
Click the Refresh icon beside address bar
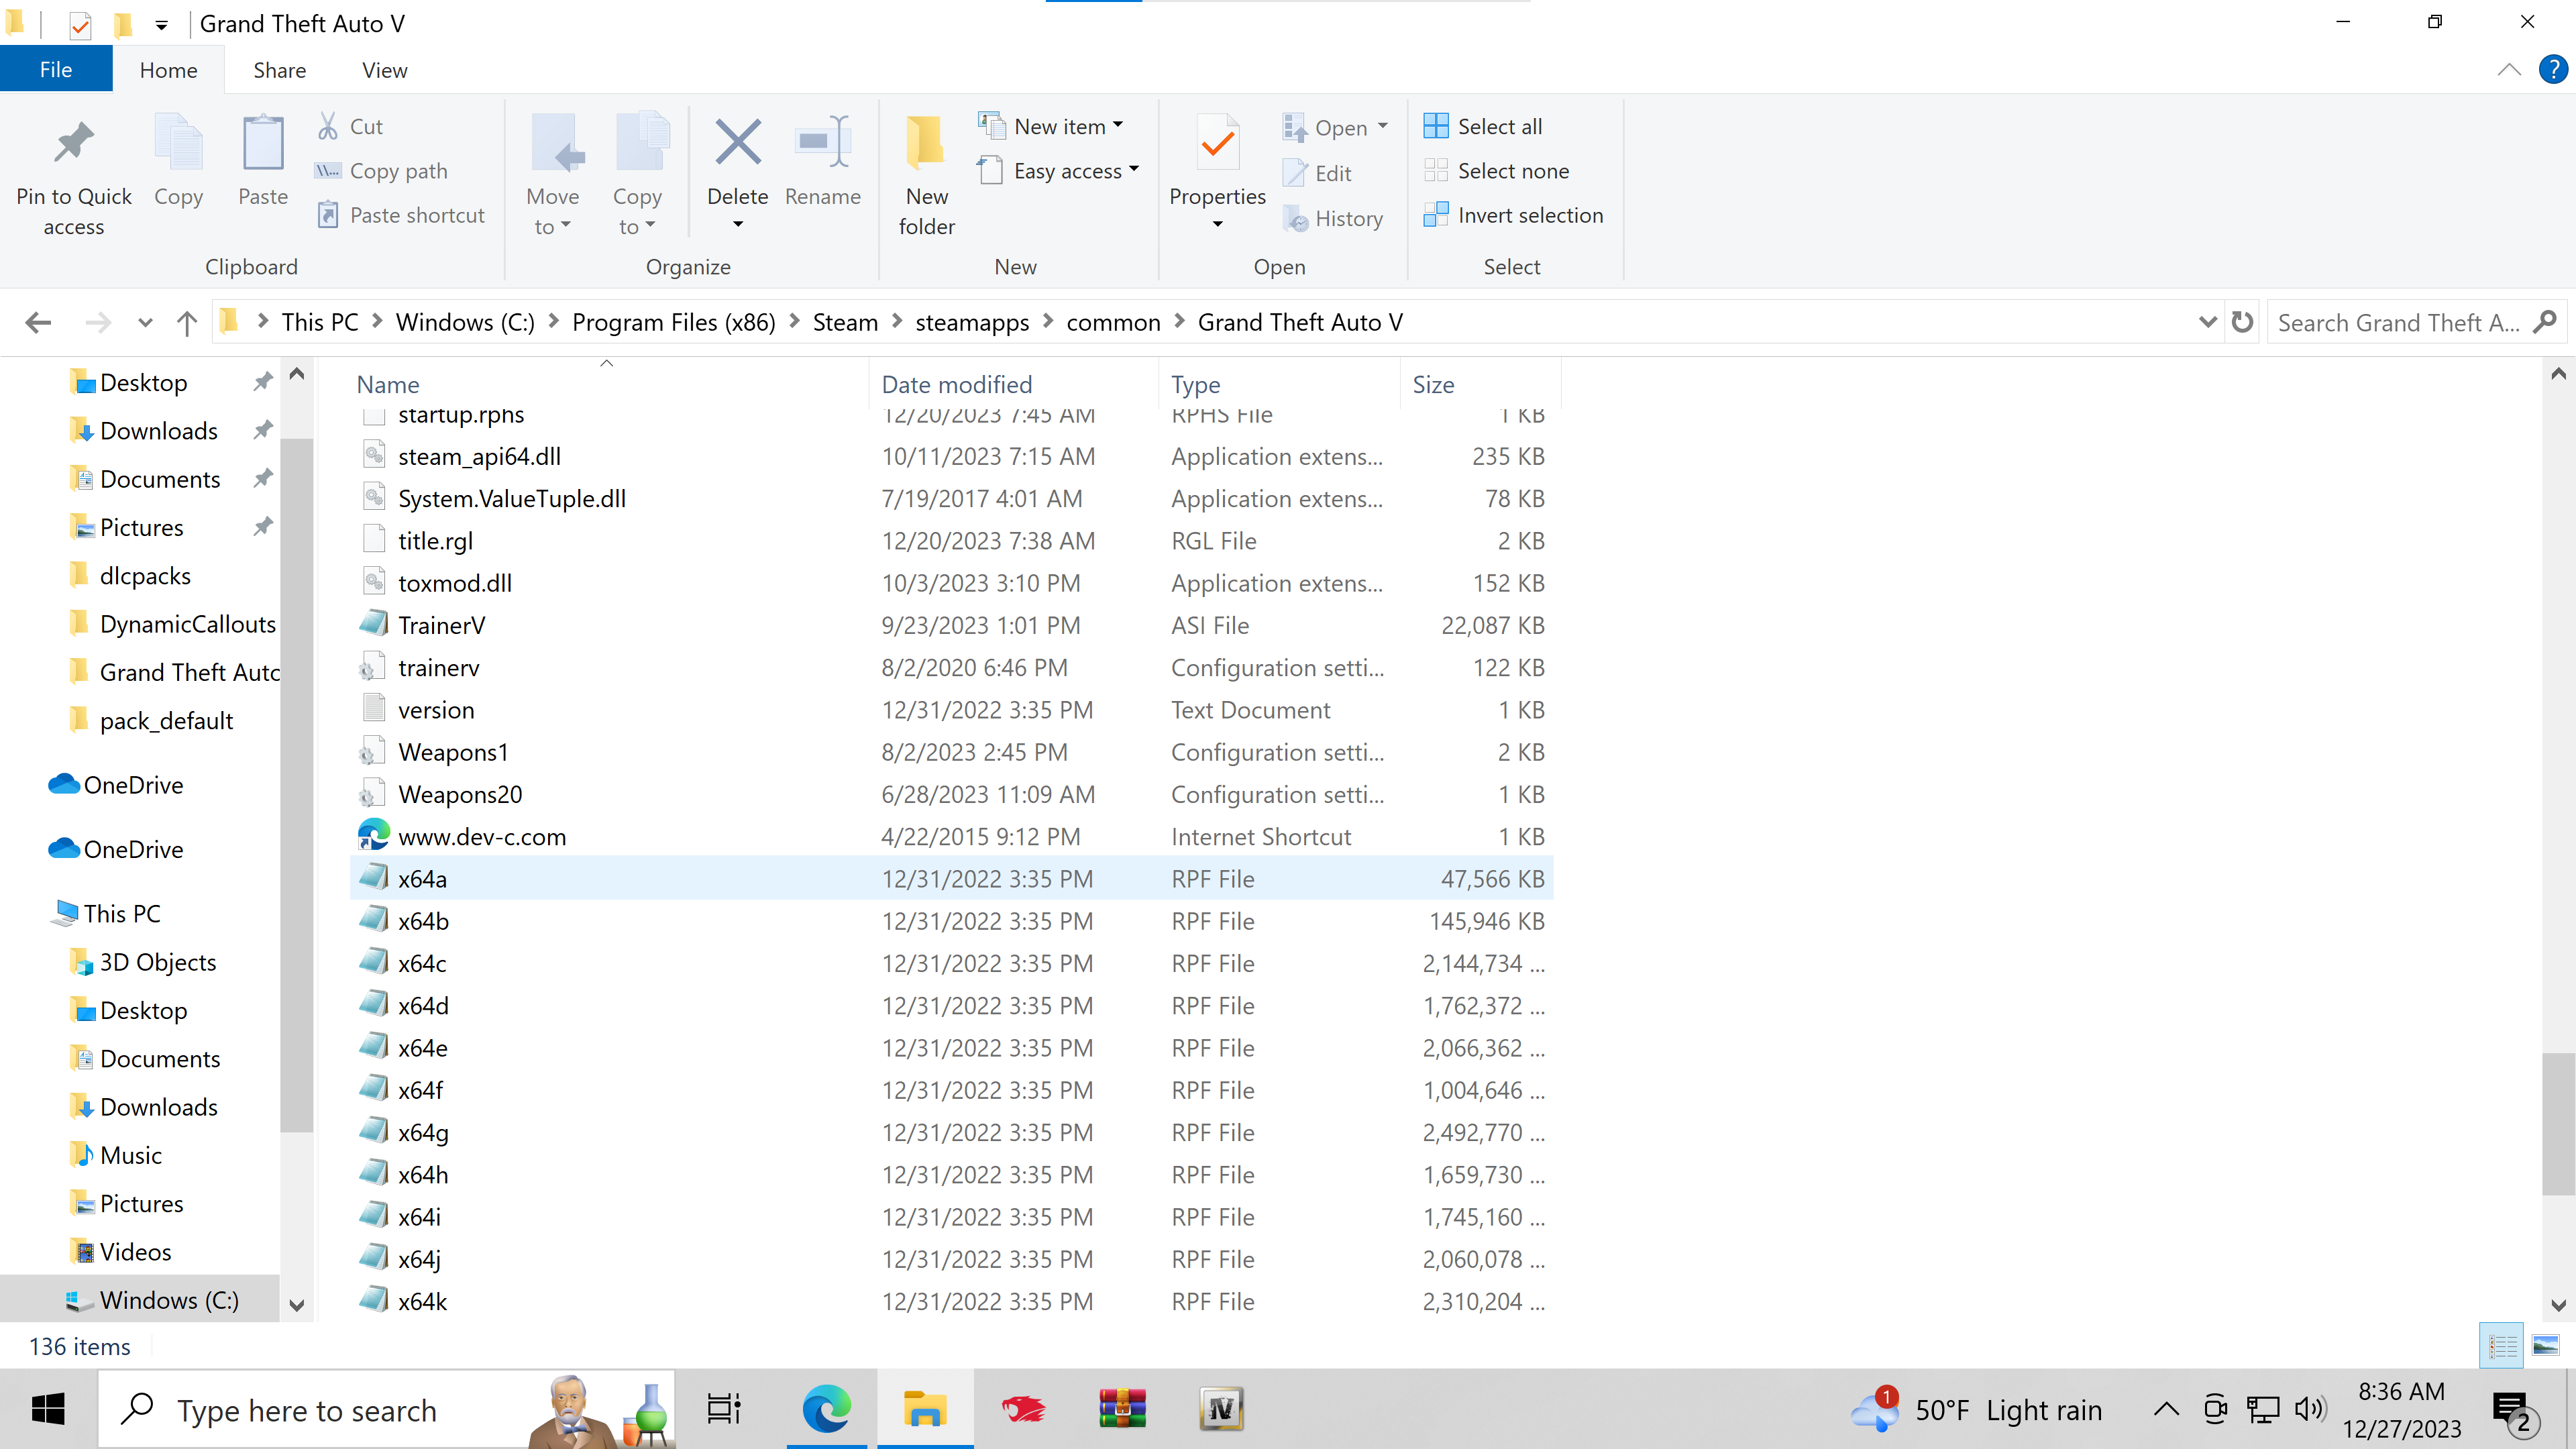(2242, 322)
